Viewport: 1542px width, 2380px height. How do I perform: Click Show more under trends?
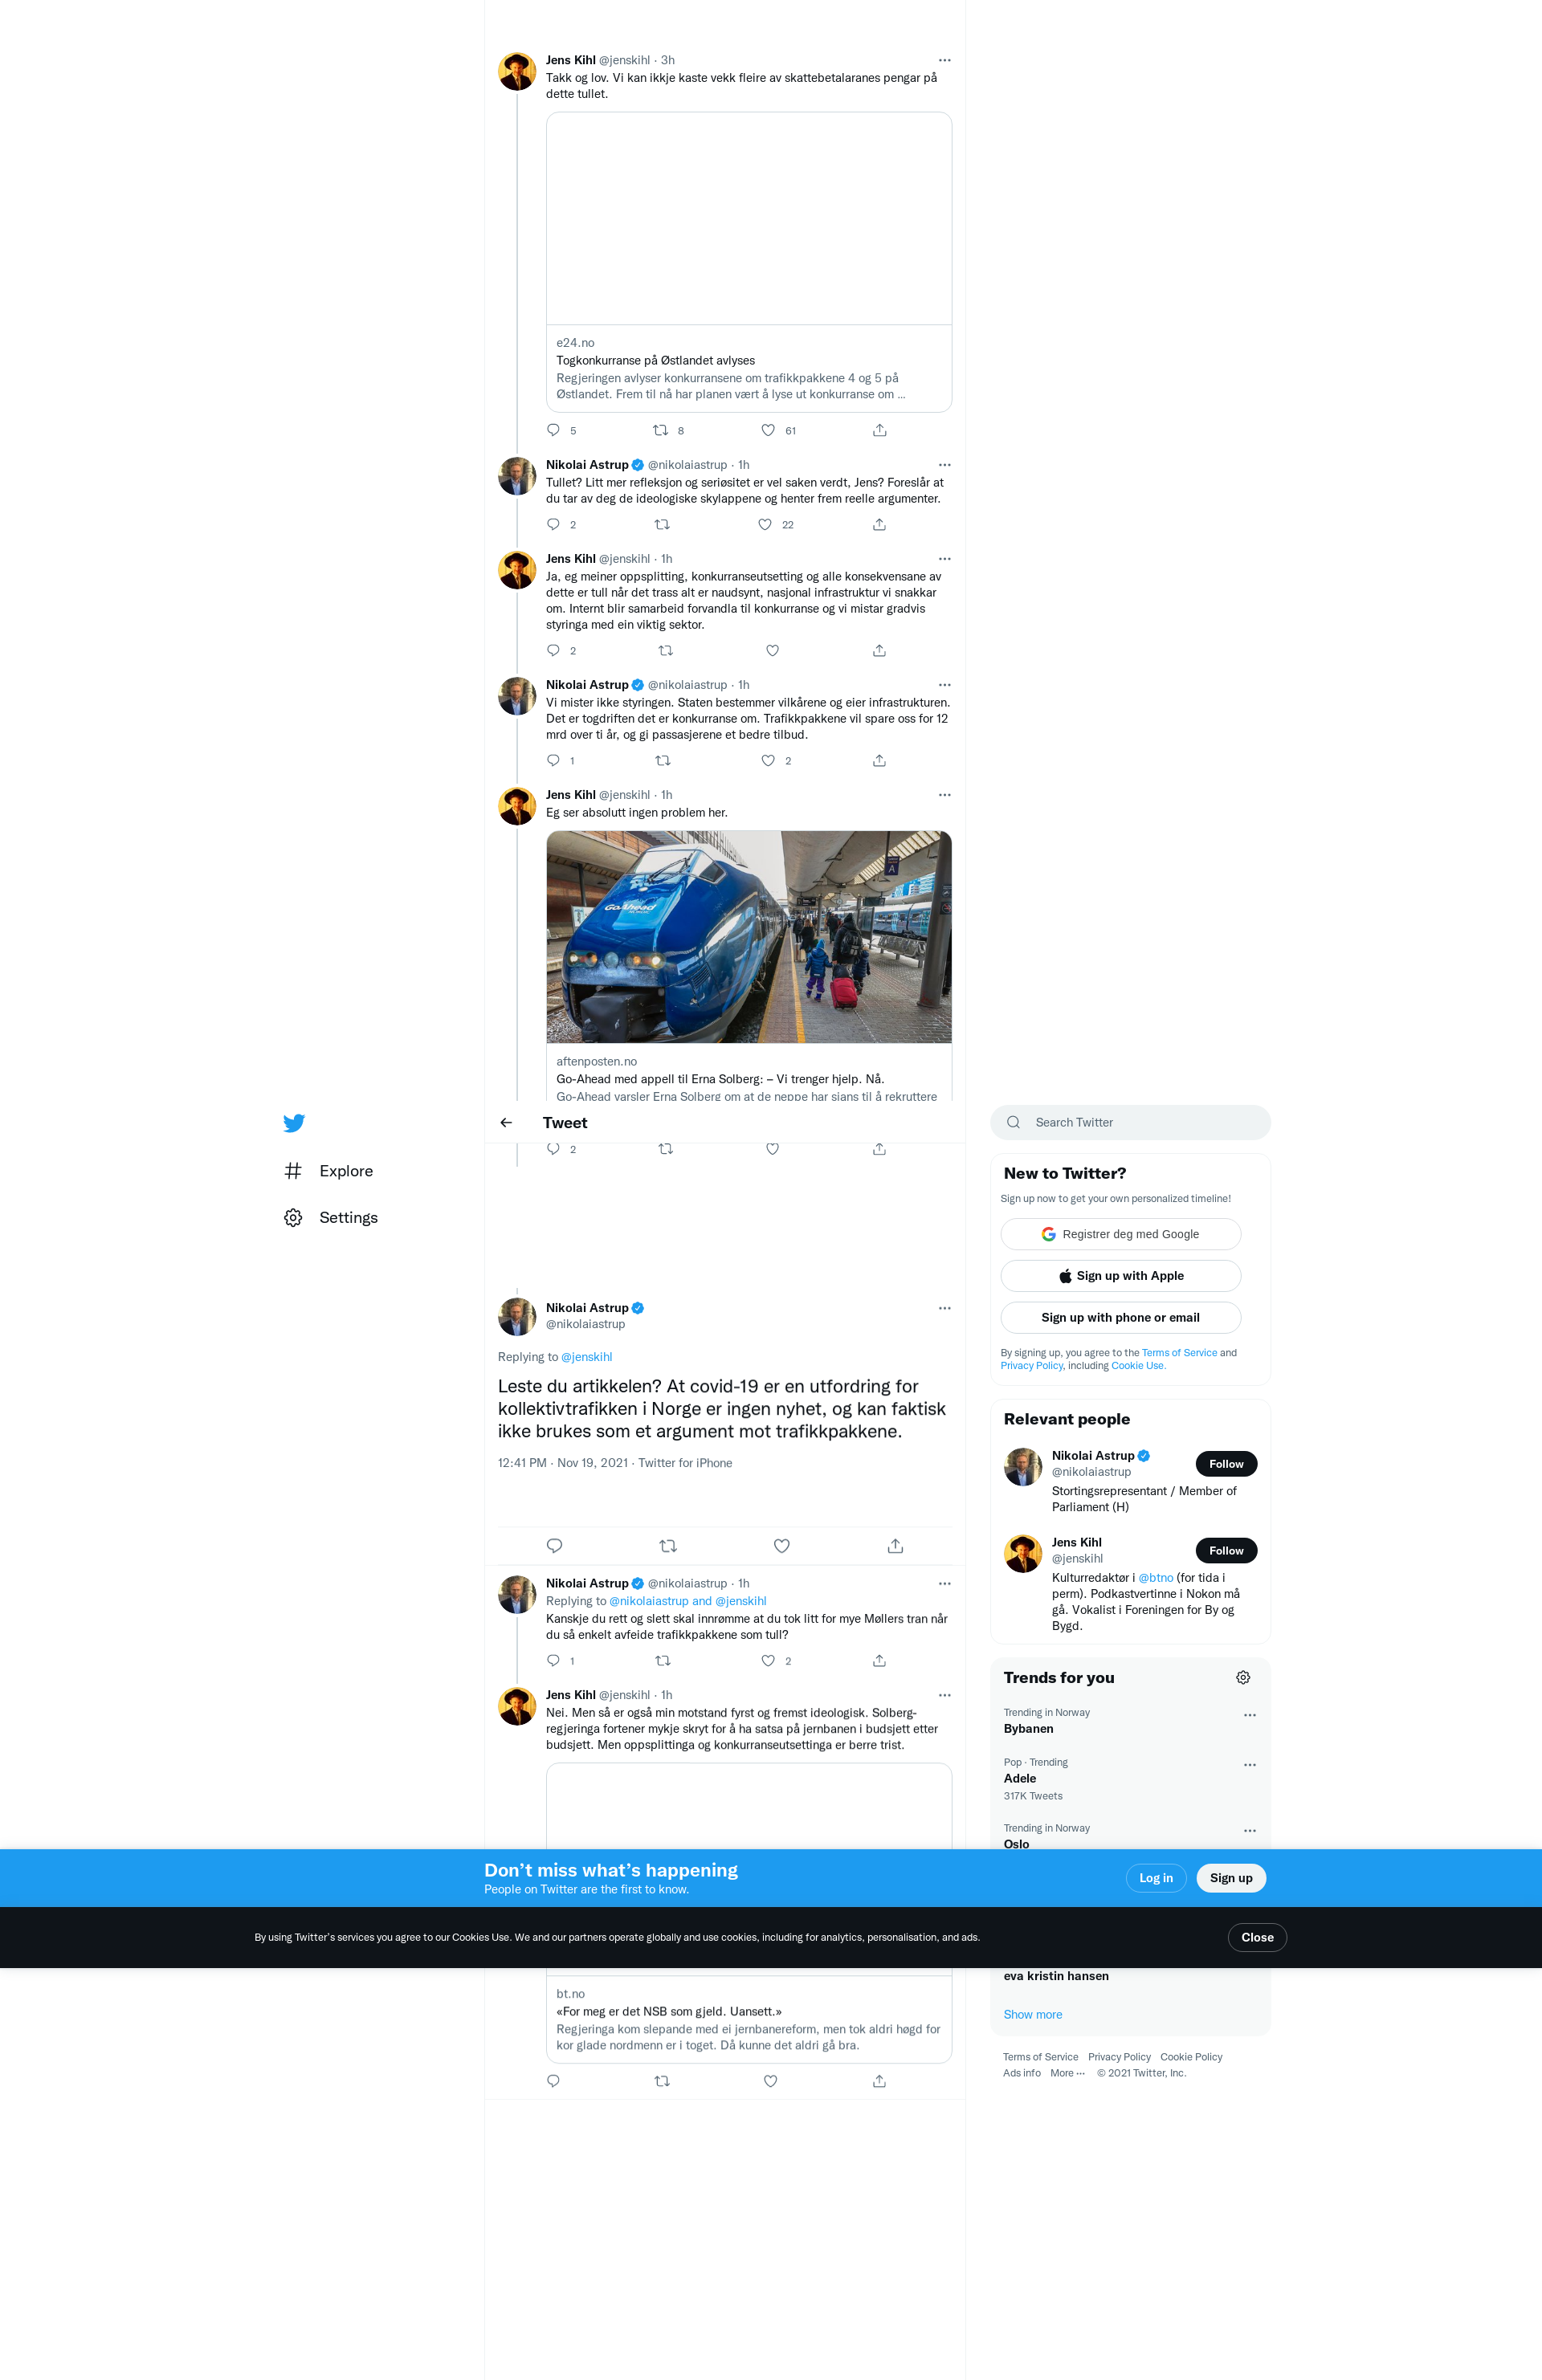coord(1032,2015)
